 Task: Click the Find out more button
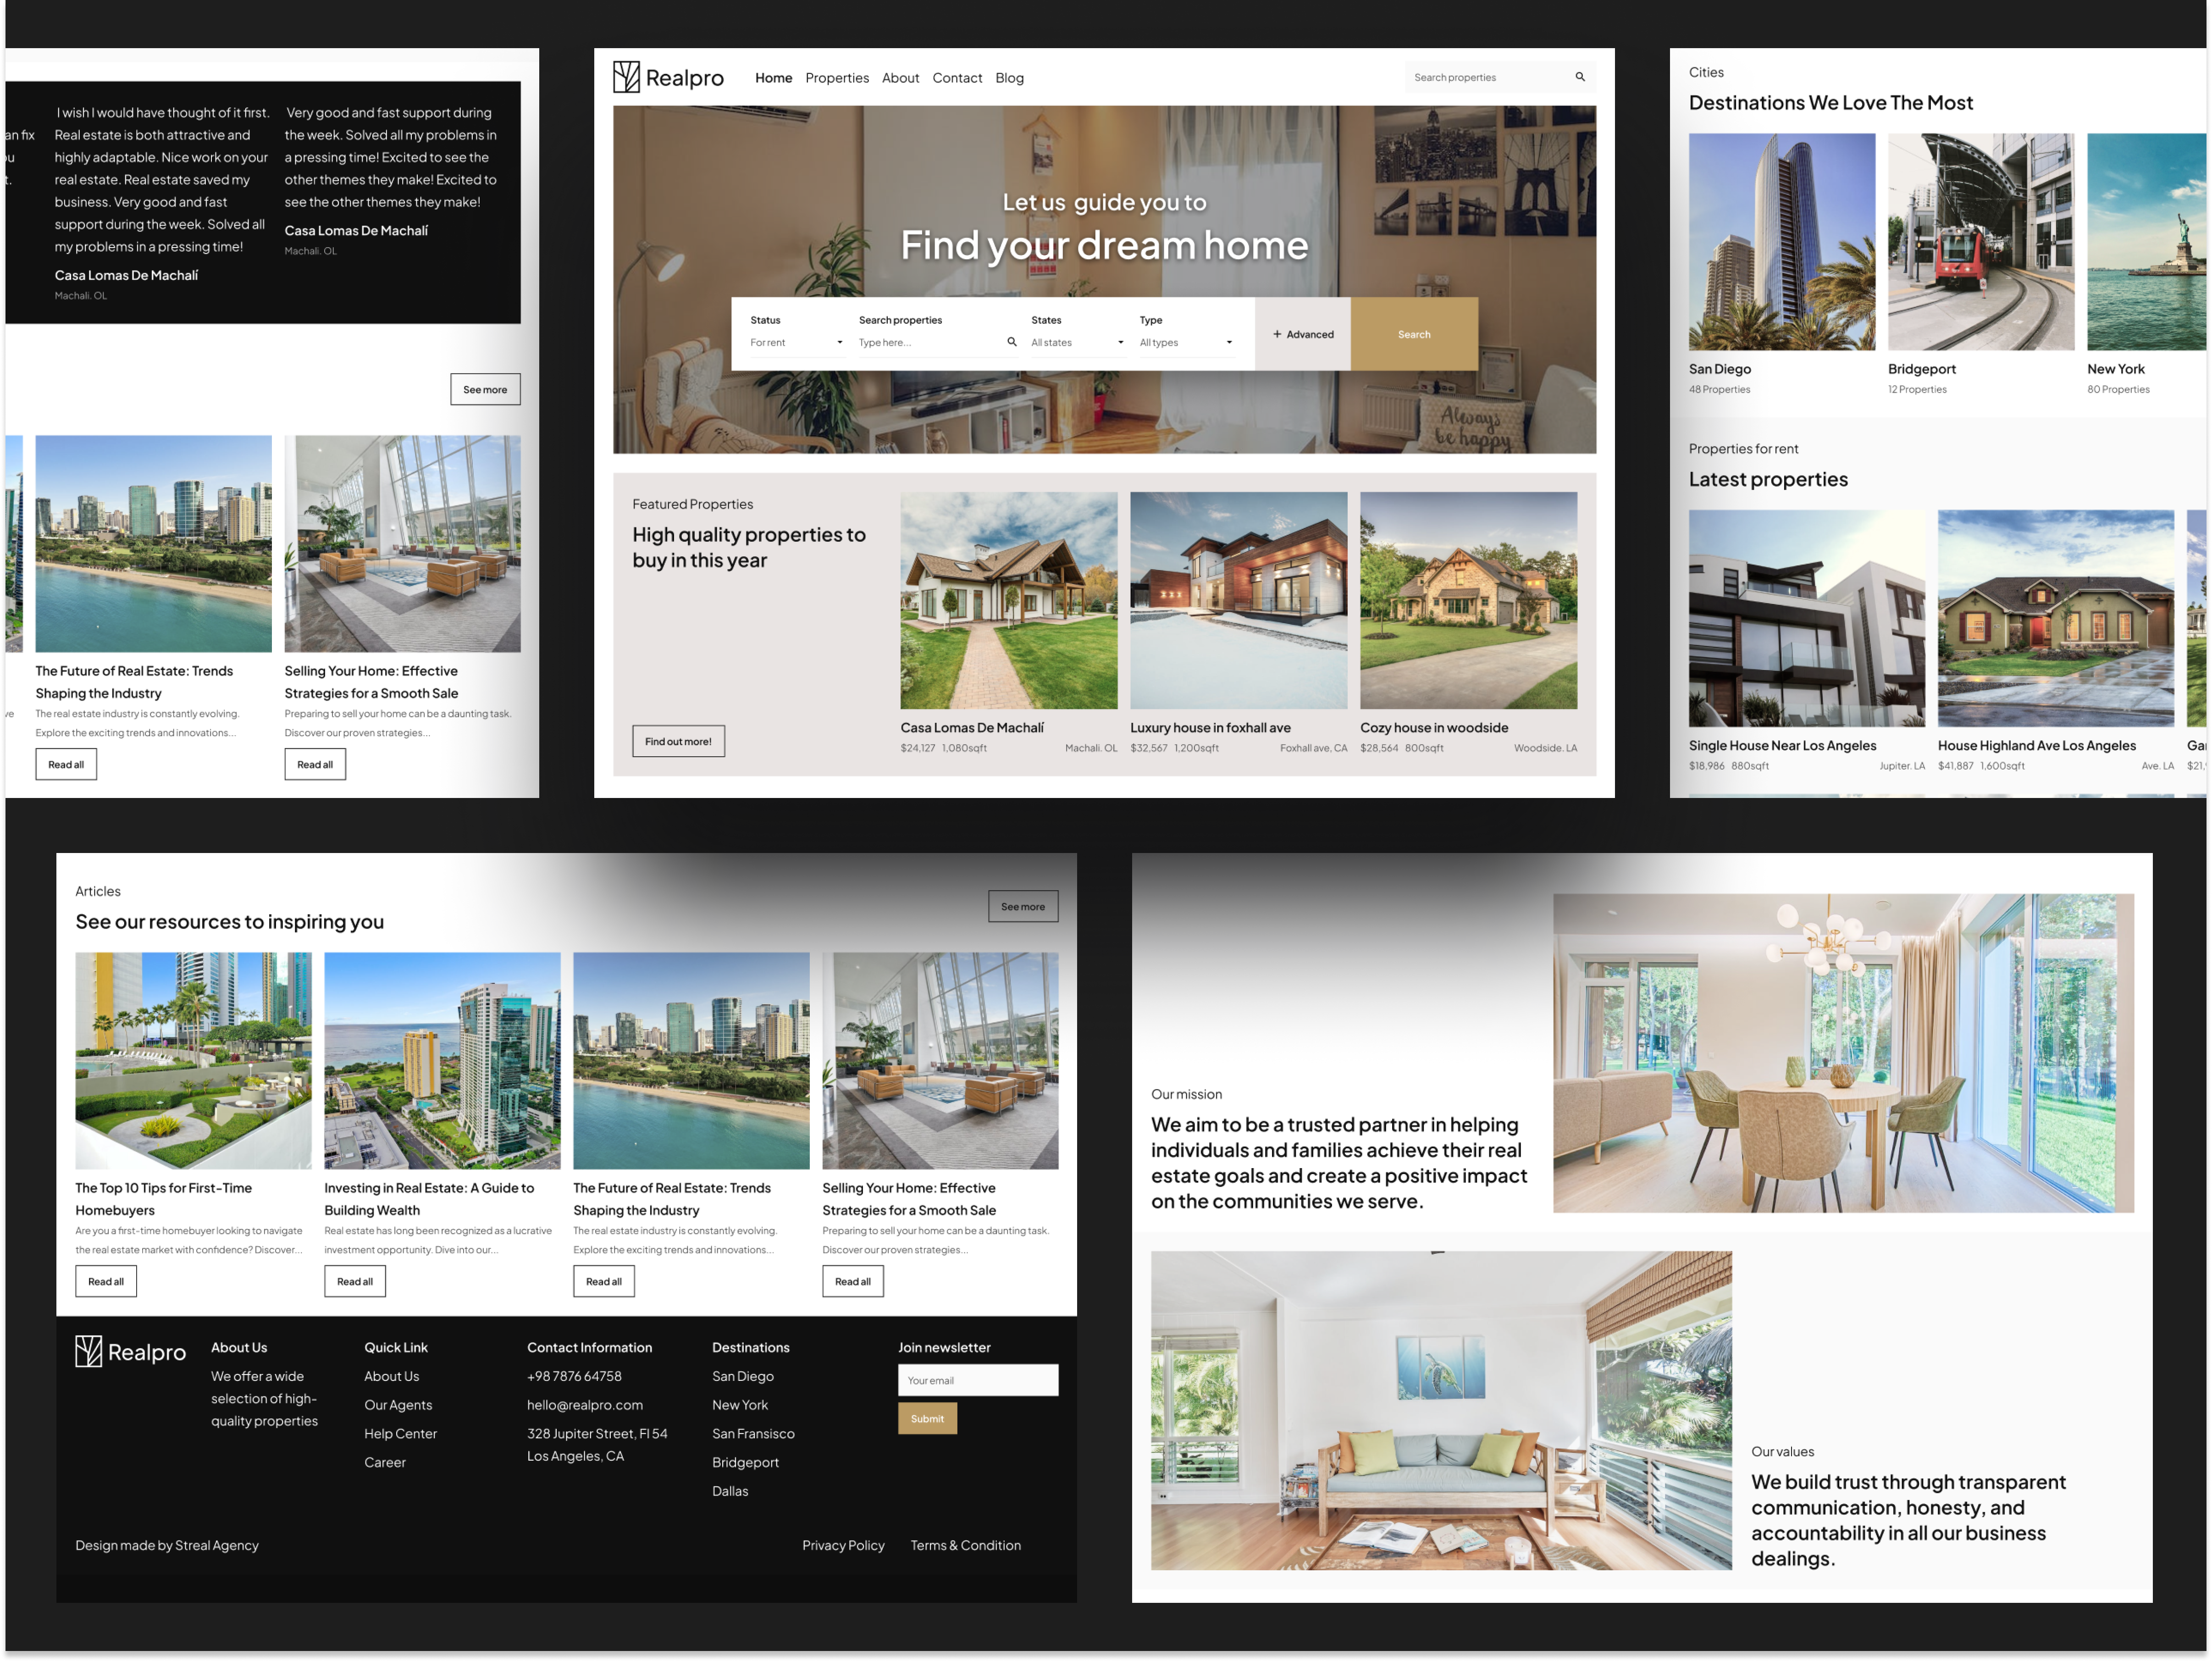[x=678, y=741]
